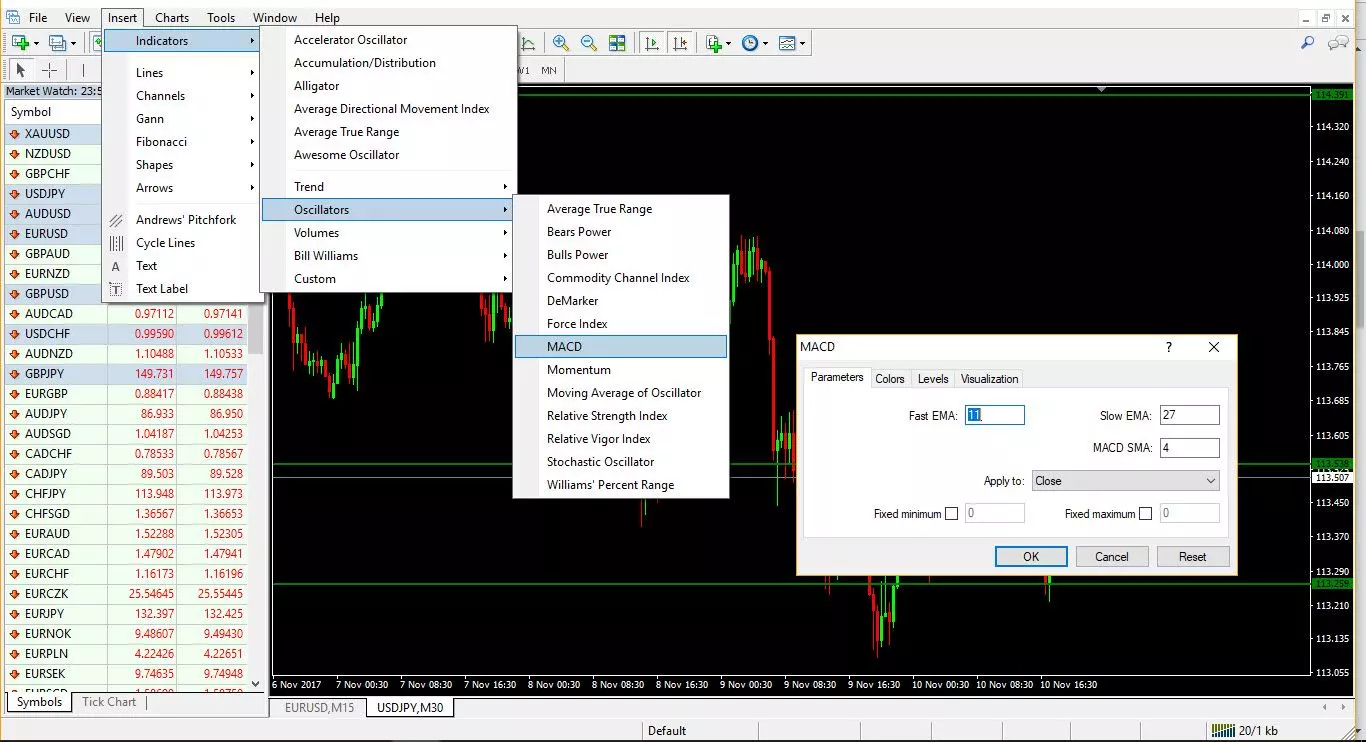Switch to the Colors tab

(x=890, y=379)
